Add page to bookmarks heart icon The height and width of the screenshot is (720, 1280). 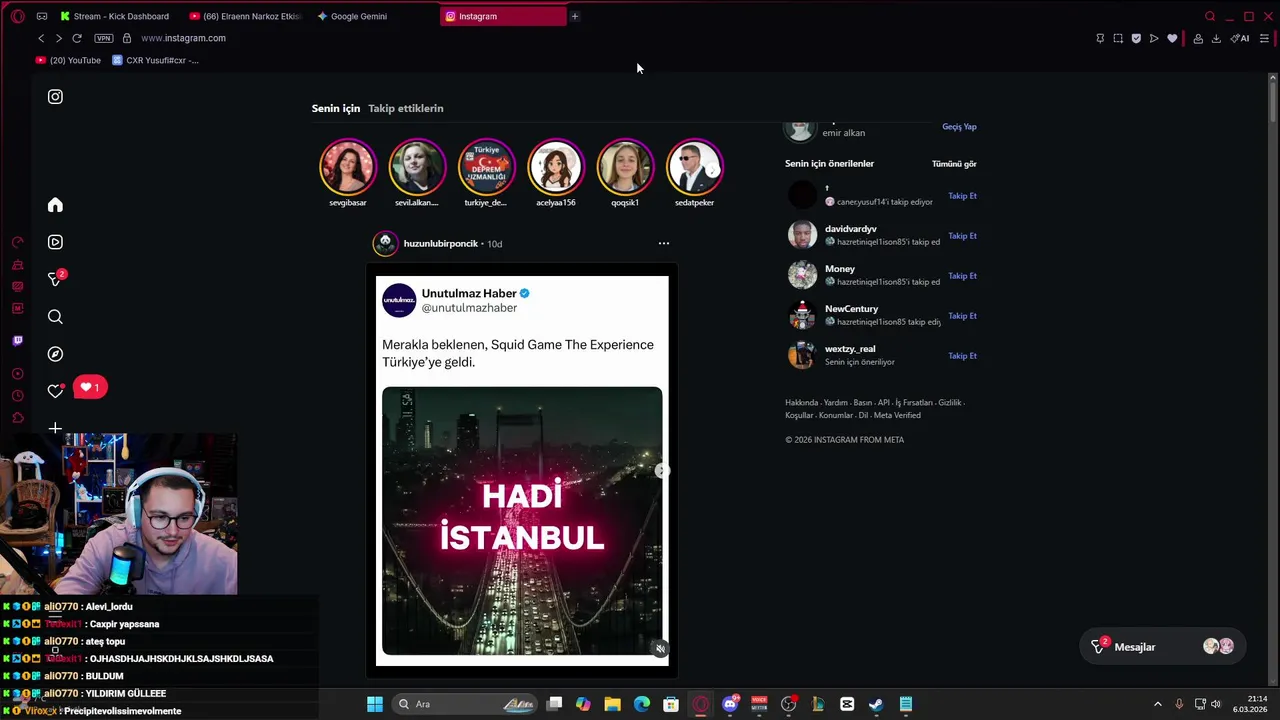(x=1172, y=38)
